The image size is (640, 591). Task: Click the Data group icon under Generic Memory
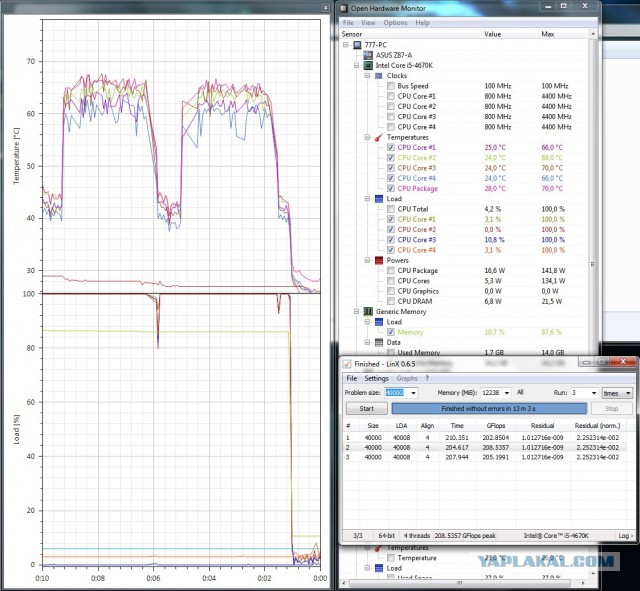(379, 342)
